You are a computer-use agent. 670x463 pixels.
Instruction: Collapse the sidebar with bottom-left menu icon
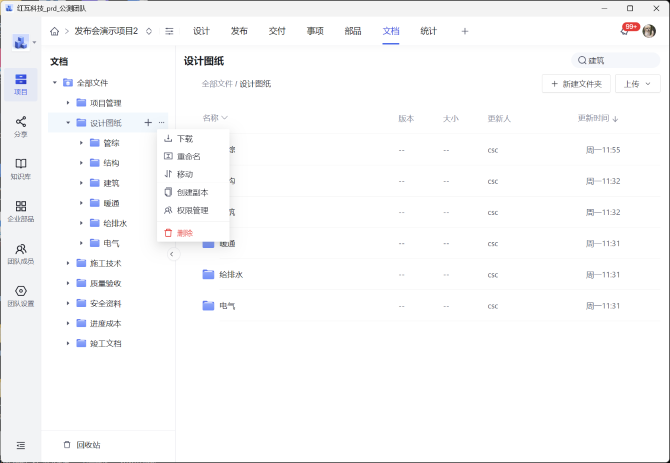21,445
